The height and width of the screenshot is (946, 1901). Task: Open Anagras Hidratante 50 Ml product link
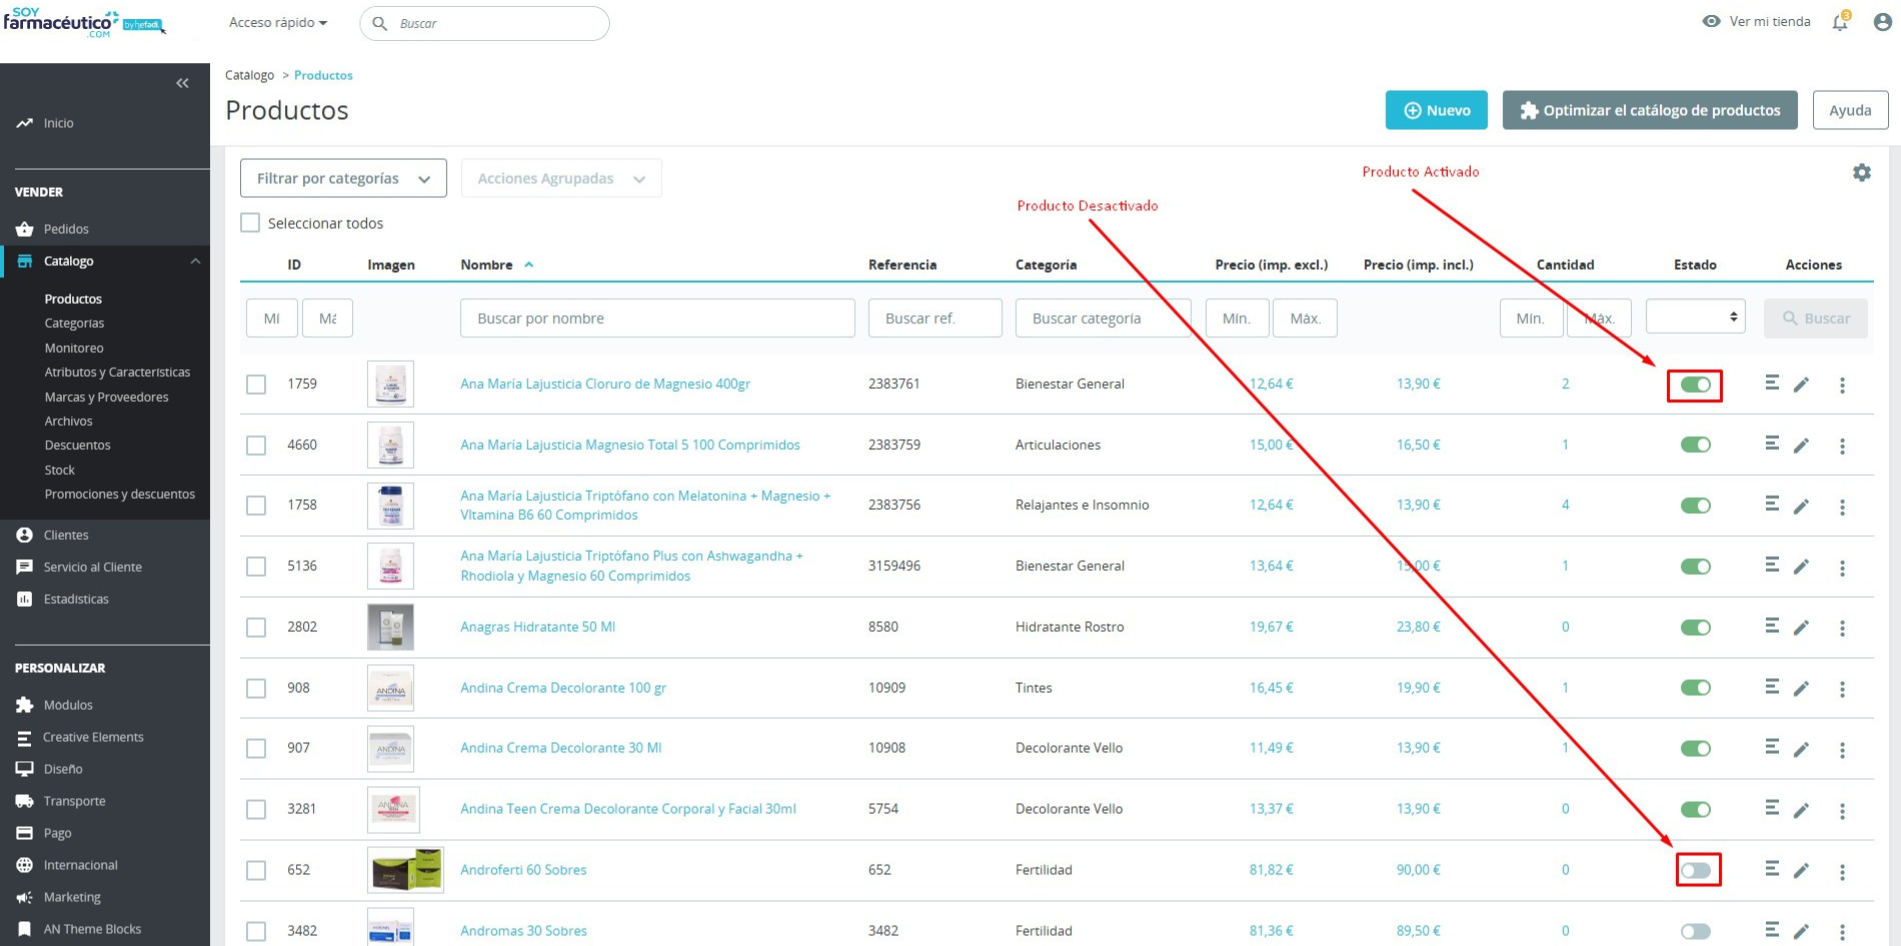click(x=537, y=627)
